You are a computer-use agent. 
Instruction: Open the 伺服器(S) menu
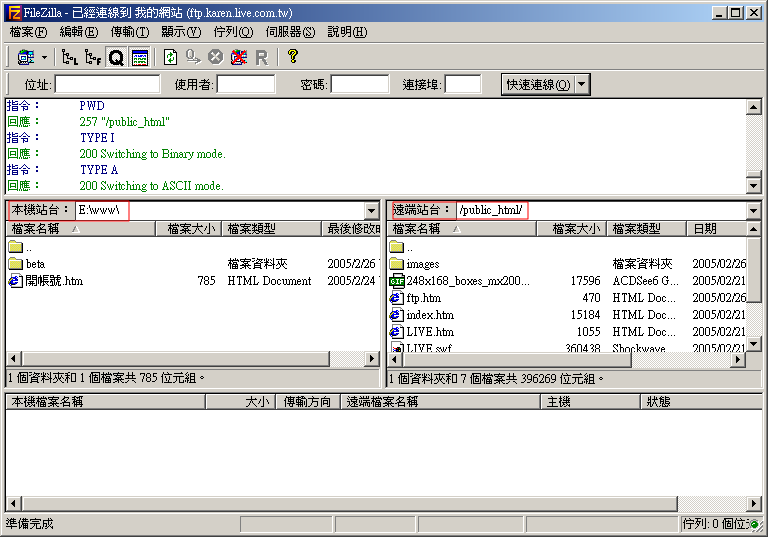point(290,32)
